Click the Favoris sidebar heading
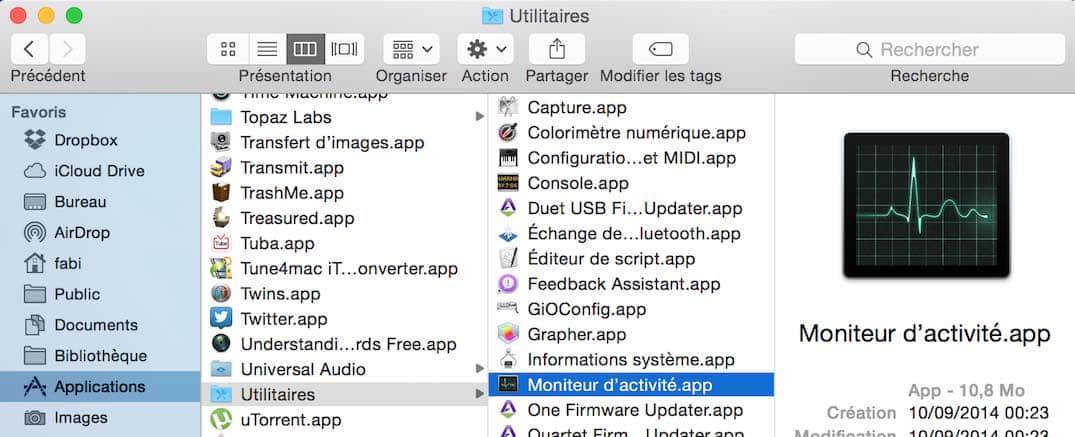This screenshot has height=437, width=1075. (39, 112)
